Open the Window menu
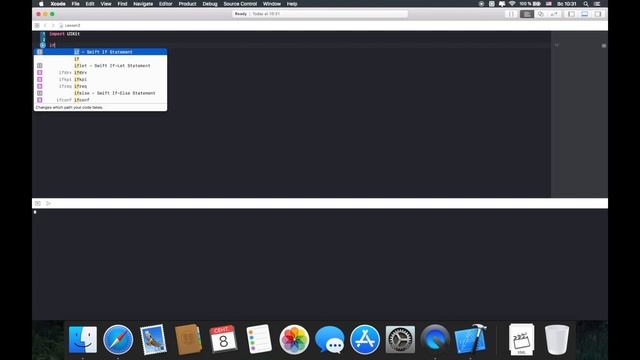Viewport: 640px width, 360px height. [x=271, y=4]
